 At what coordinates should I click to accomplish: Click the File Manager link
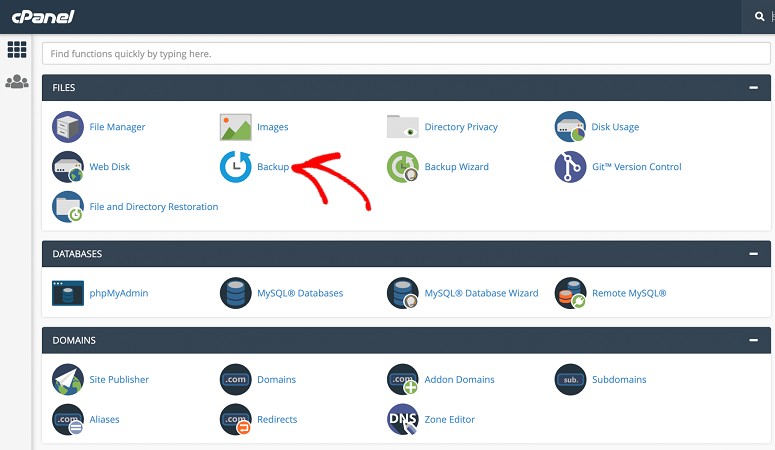click(117, 127)
